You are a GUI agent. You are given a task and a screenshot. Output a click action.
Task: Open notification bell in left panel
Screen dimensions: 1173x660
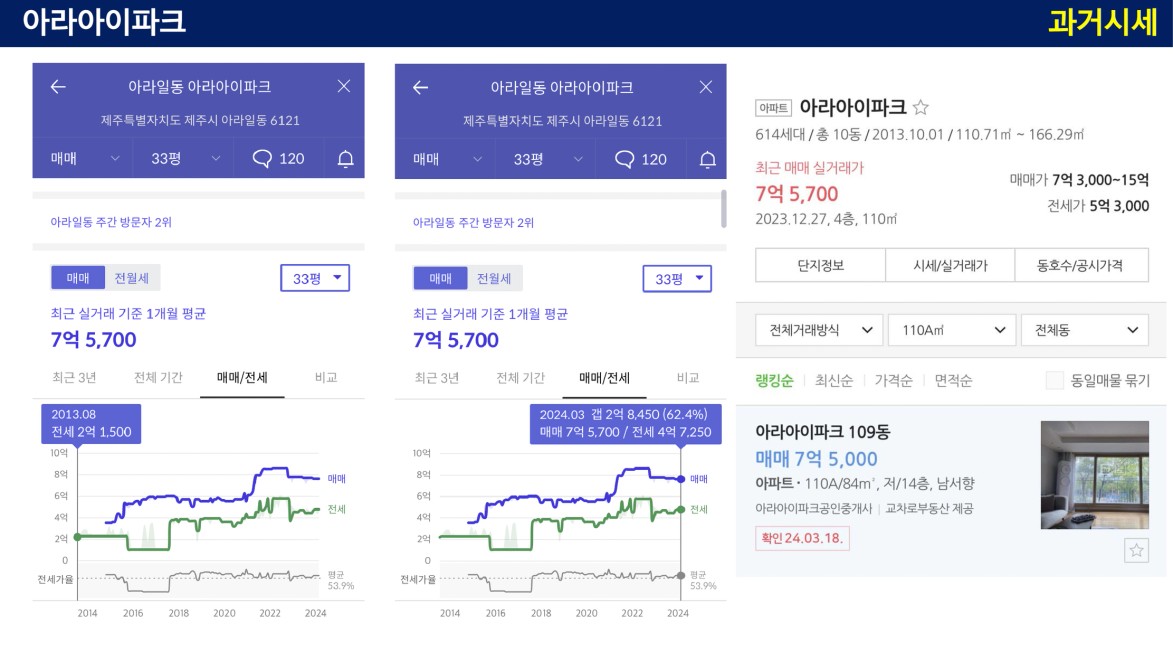pos(345,159)
